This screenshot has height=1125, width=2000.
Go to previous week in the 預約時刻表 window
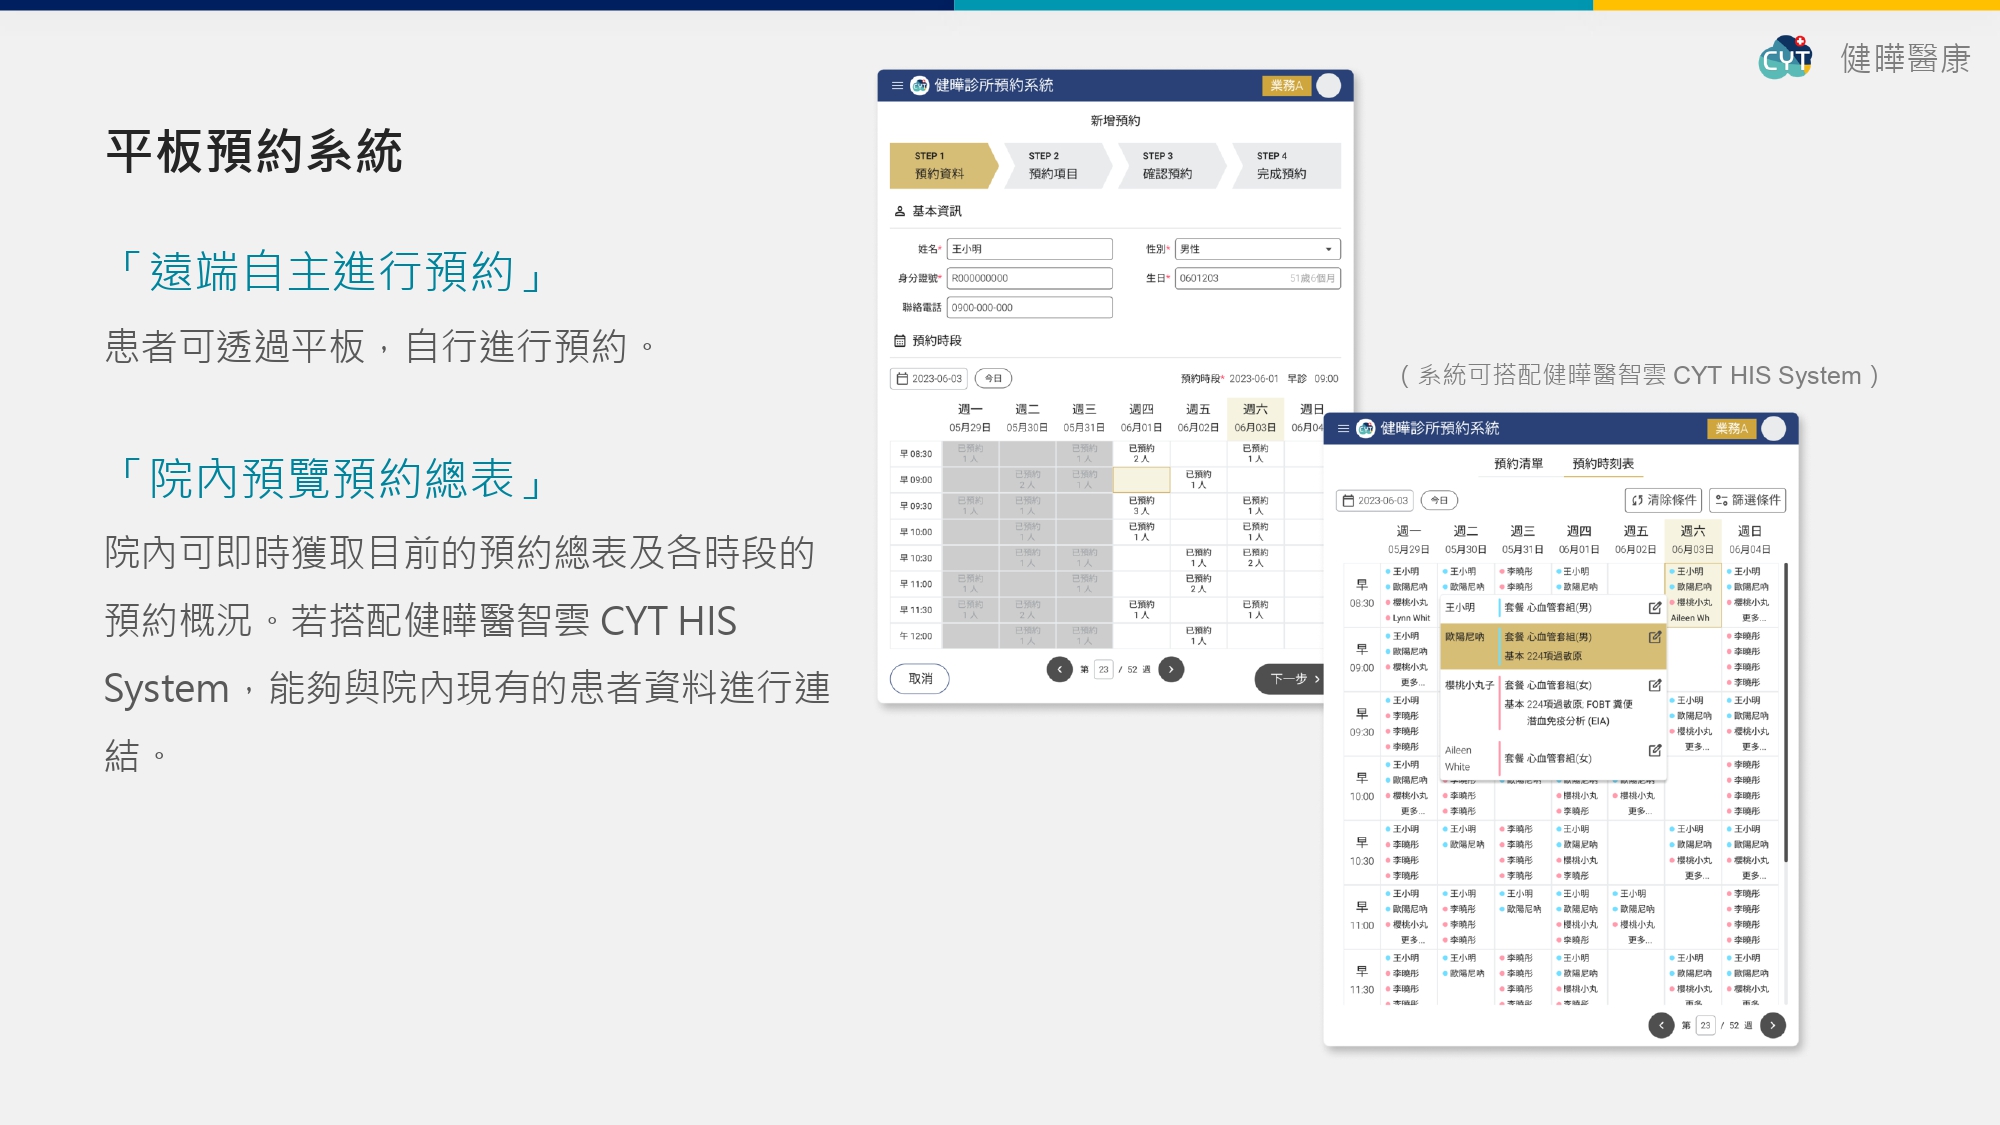click(x=1661, y=1025)
